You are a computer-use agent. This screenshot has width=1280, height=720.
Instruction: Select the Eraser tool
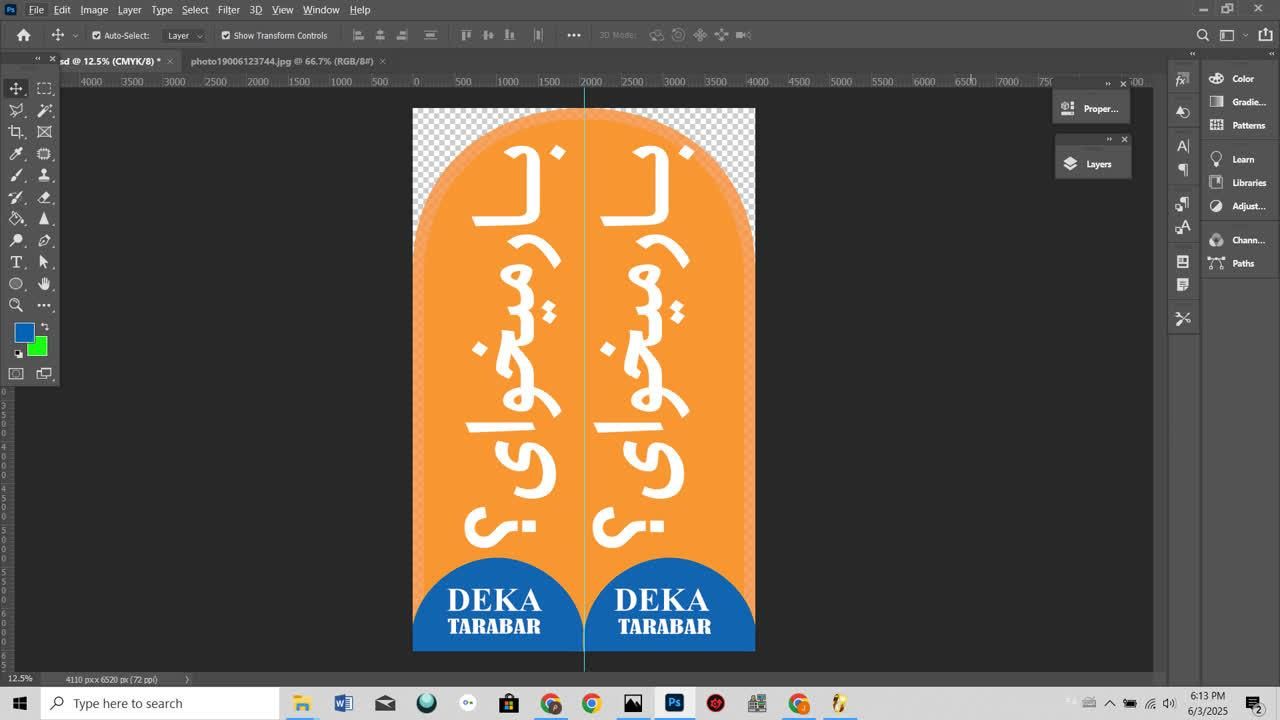44,197
